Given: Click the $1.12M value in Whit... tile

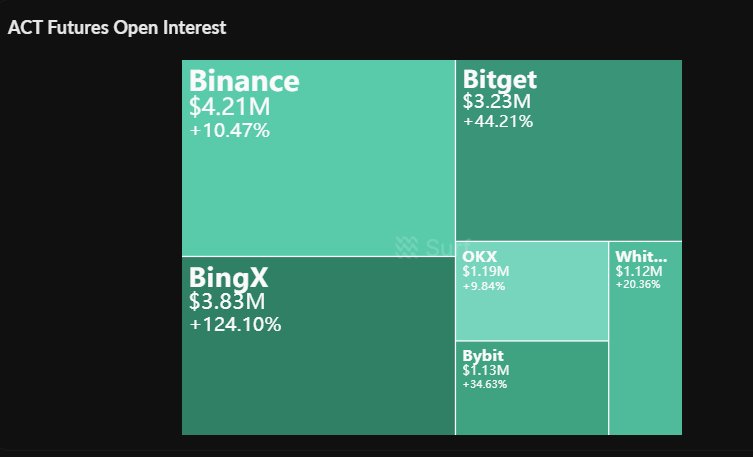Looking at the screenshot, I should click(639, 270).
